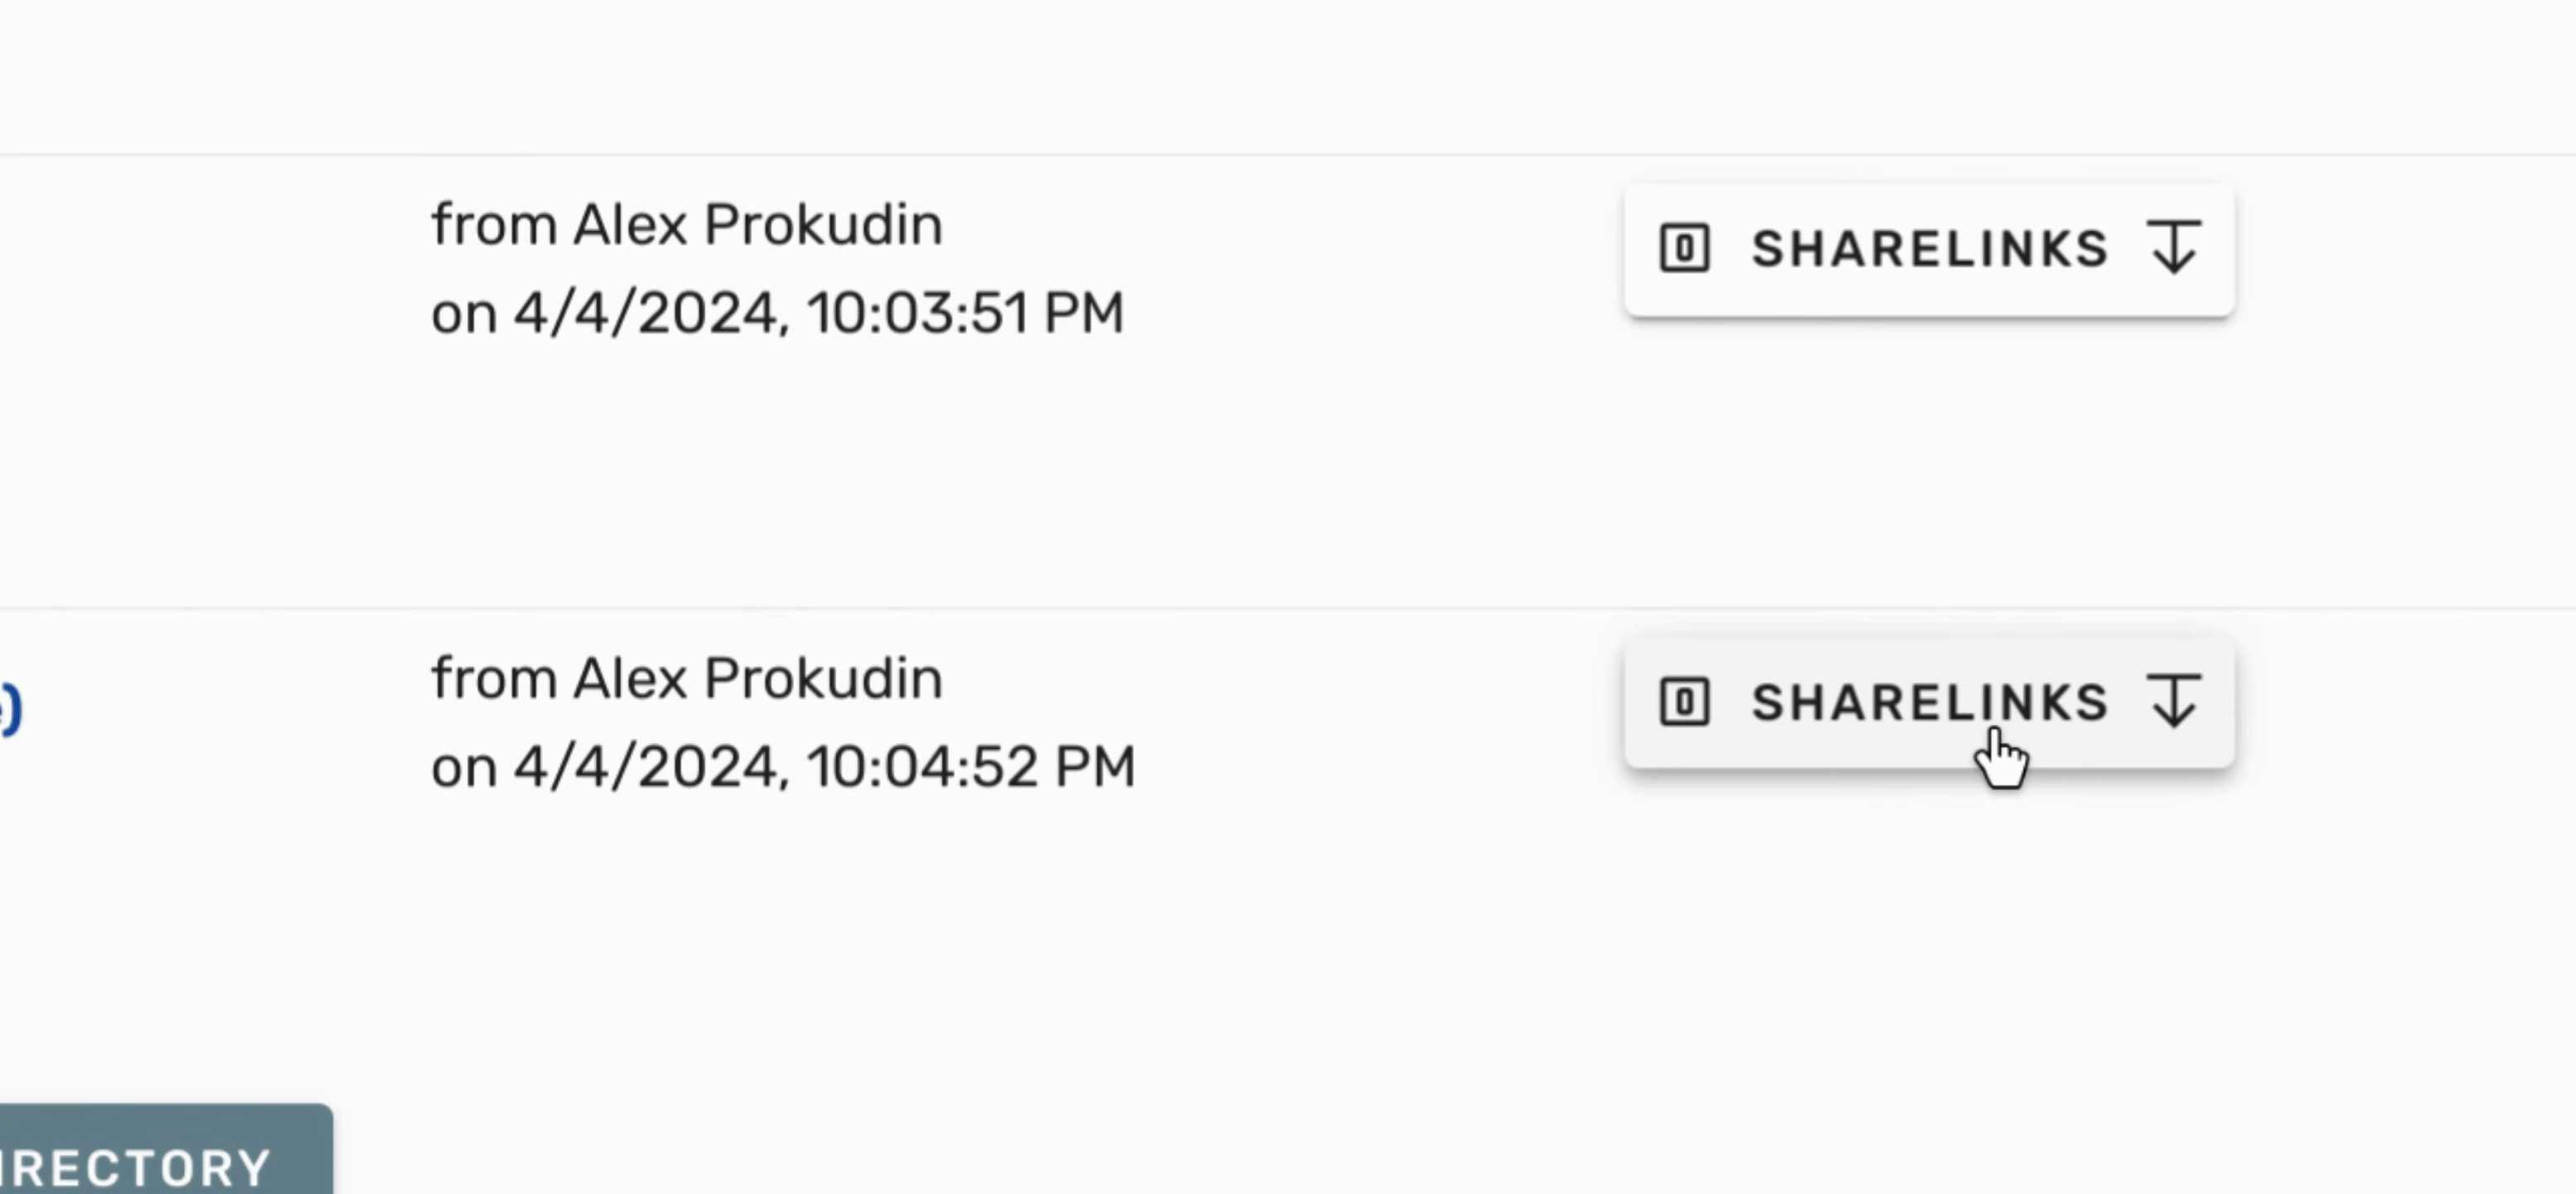Image resolution: width=2576 pixels, height=1194 pixels.
Task: Click the name Alex Prokudin in the 10:03:51 PM entry
Action: click(757, 225)
